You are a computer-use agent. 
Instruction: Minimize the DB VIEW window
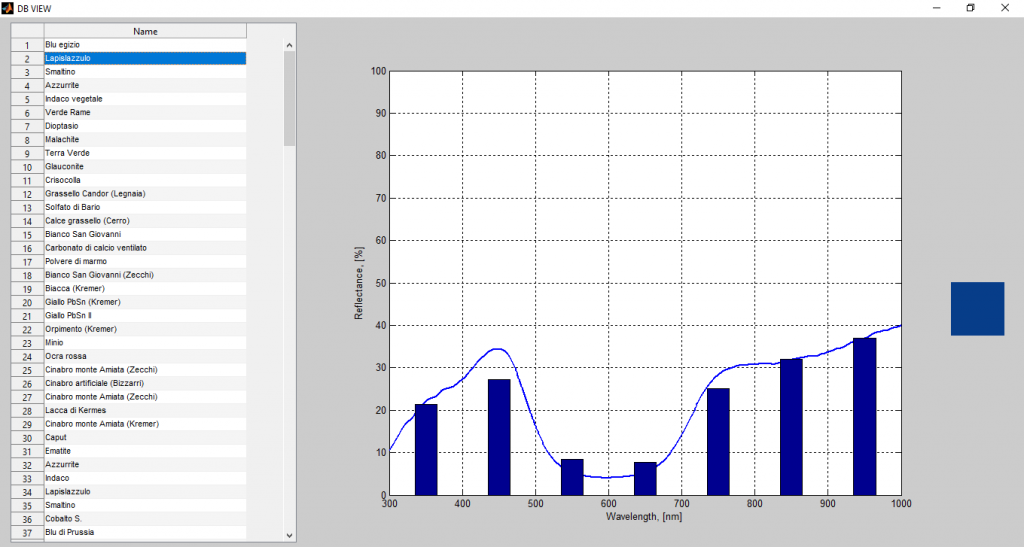pos(936,8)
